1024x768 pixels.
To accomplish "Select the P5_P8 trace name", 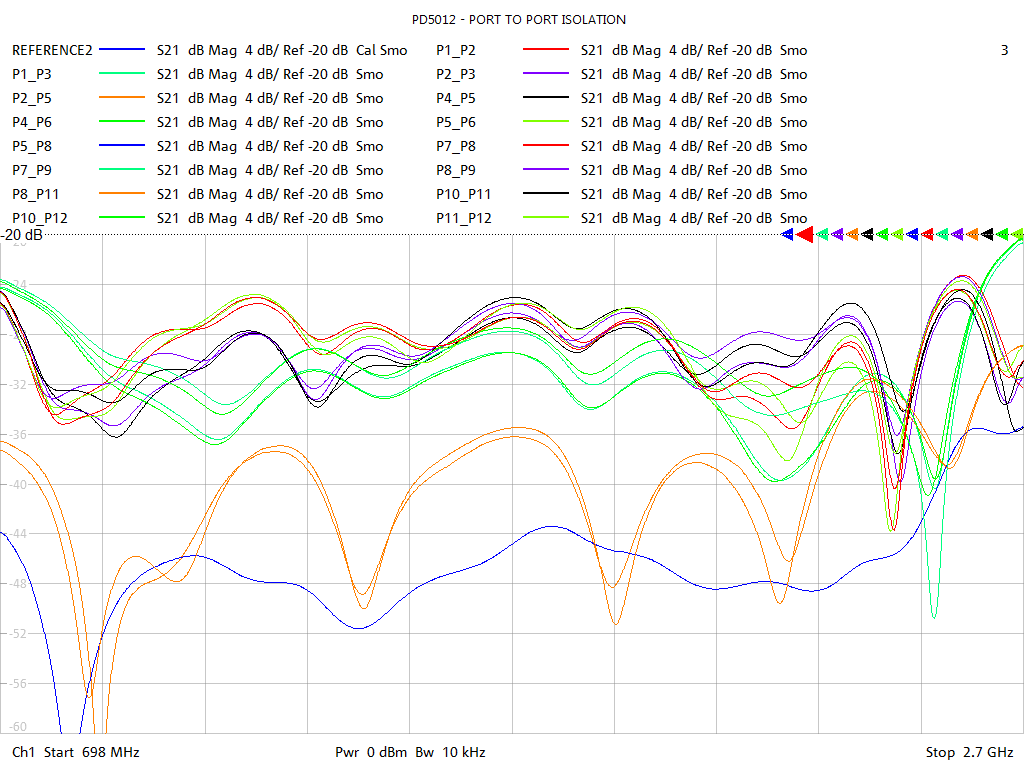I will pos(31,146).
